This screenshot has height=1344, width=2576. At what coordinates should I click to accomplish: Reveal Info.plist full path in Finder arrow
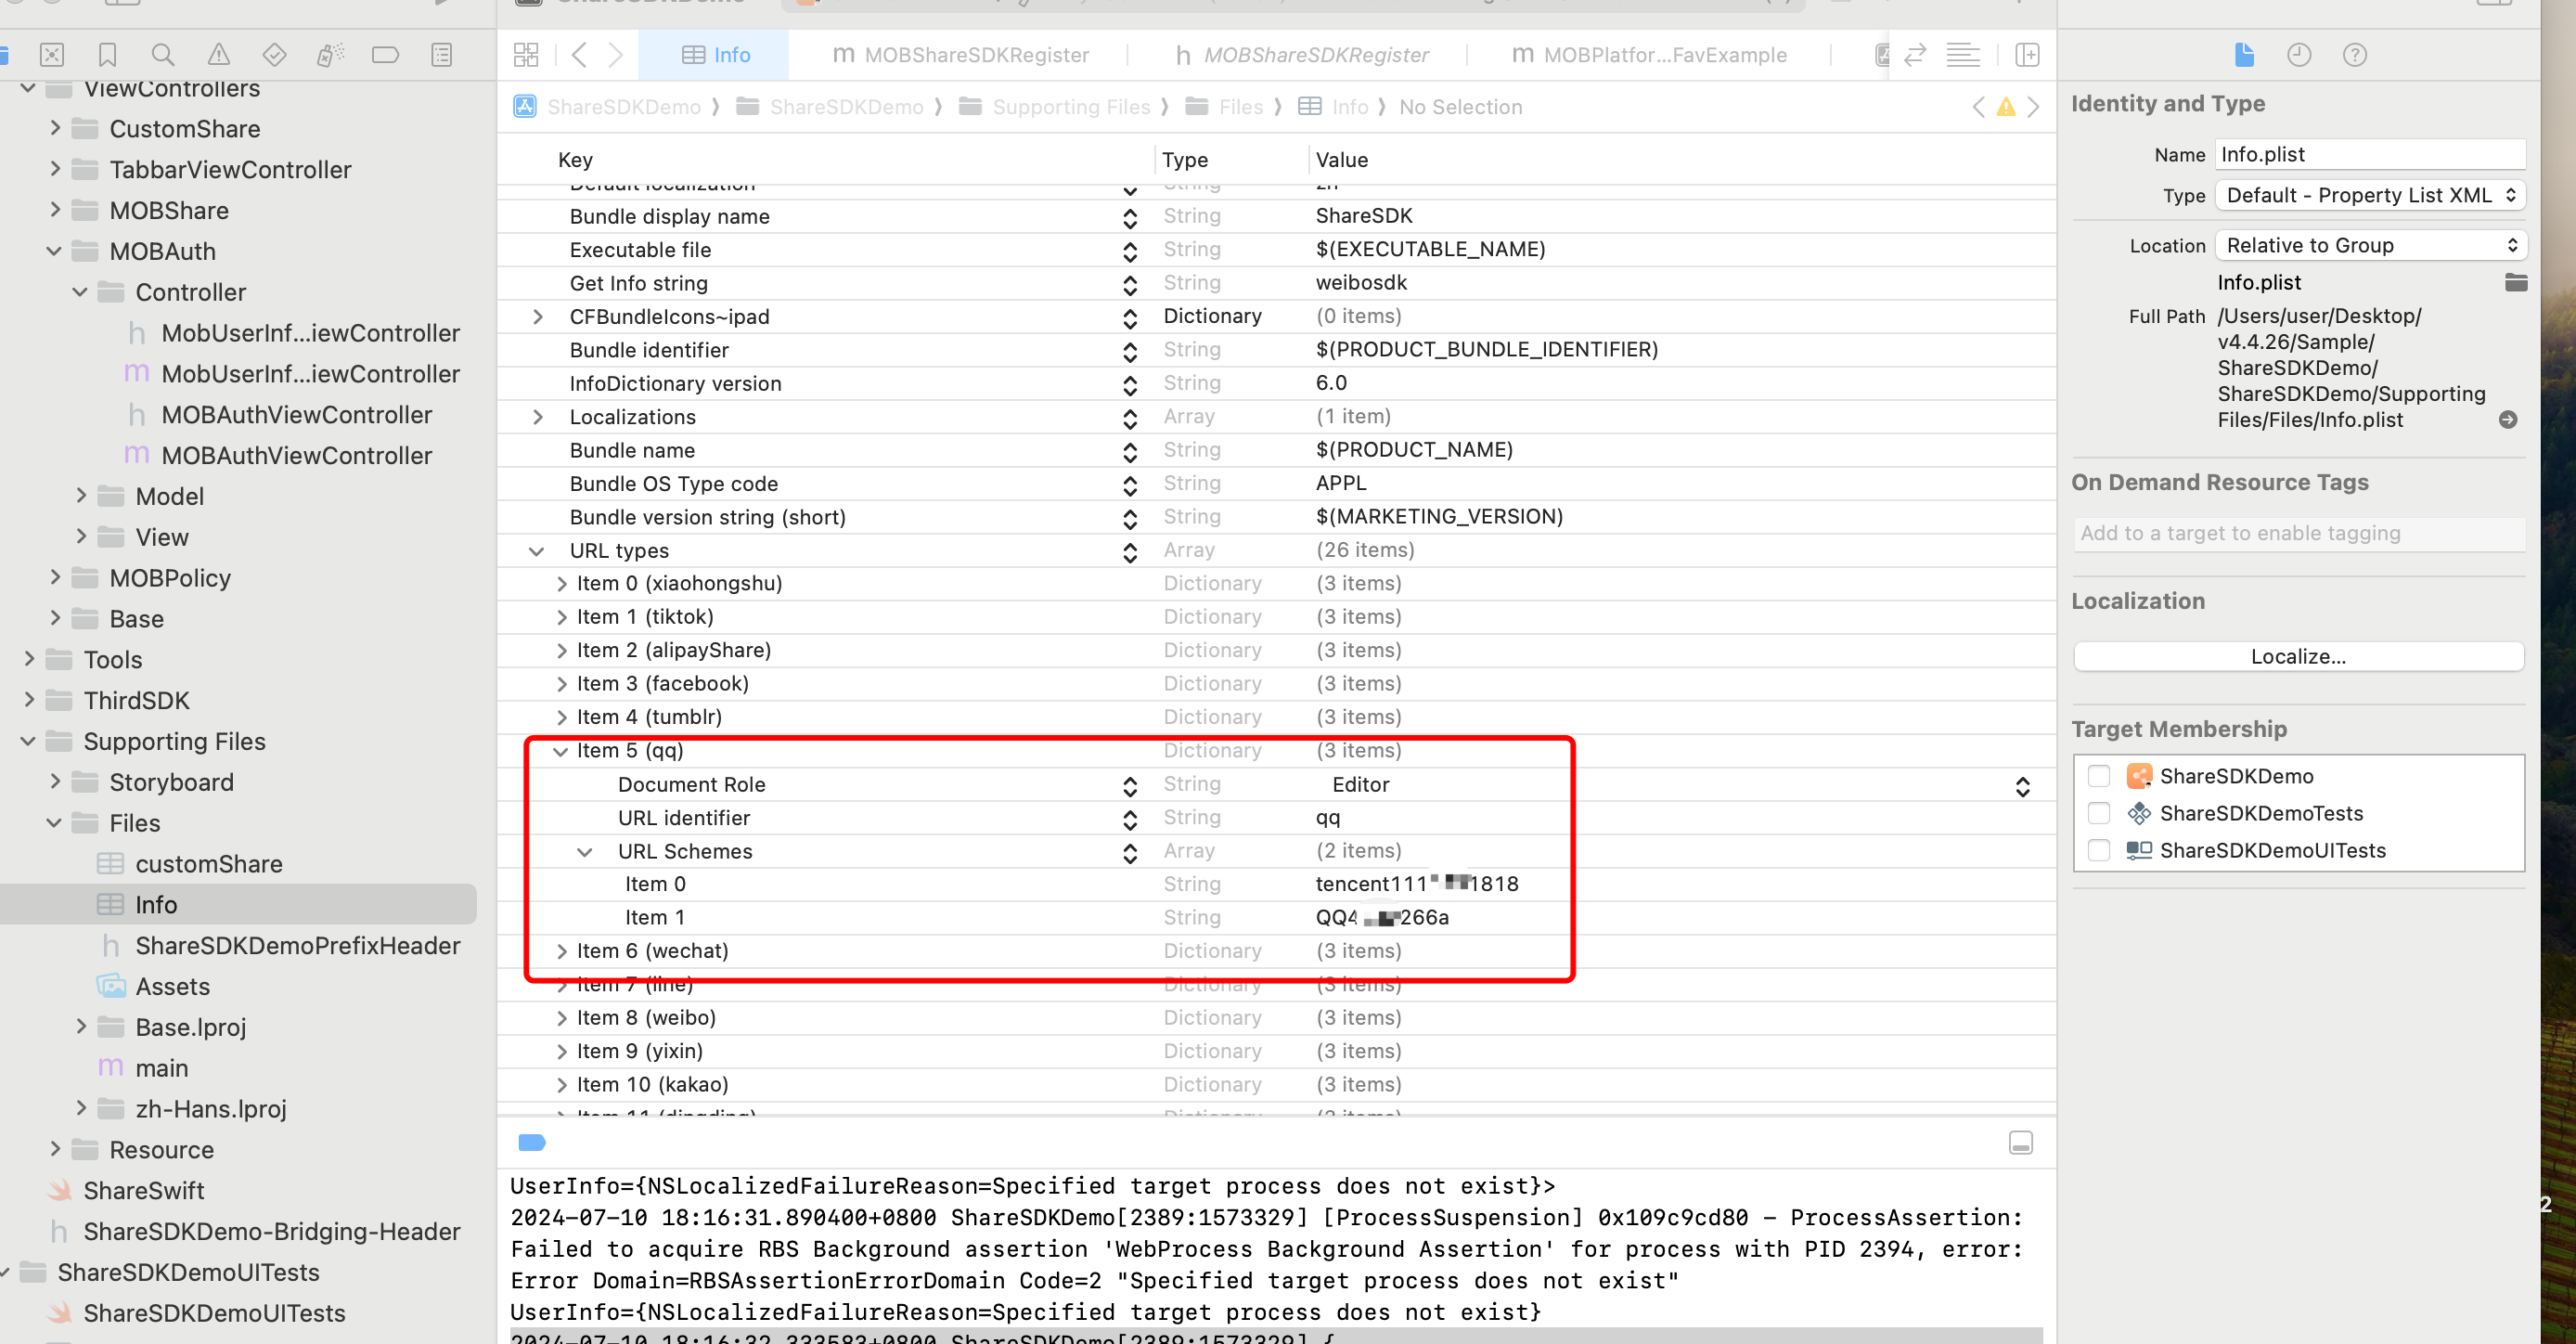2507,420
